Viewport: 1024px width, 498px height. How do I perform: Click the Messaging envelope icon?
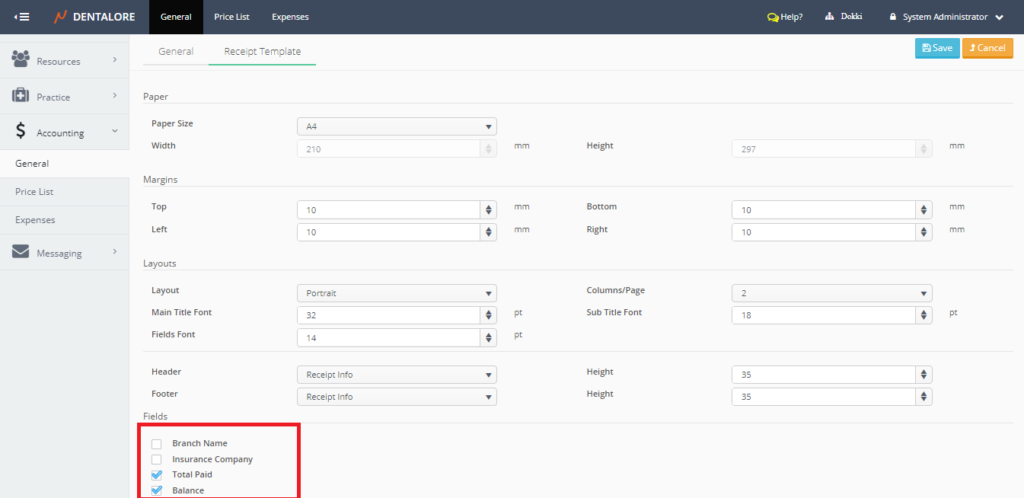tap(20, 252)
